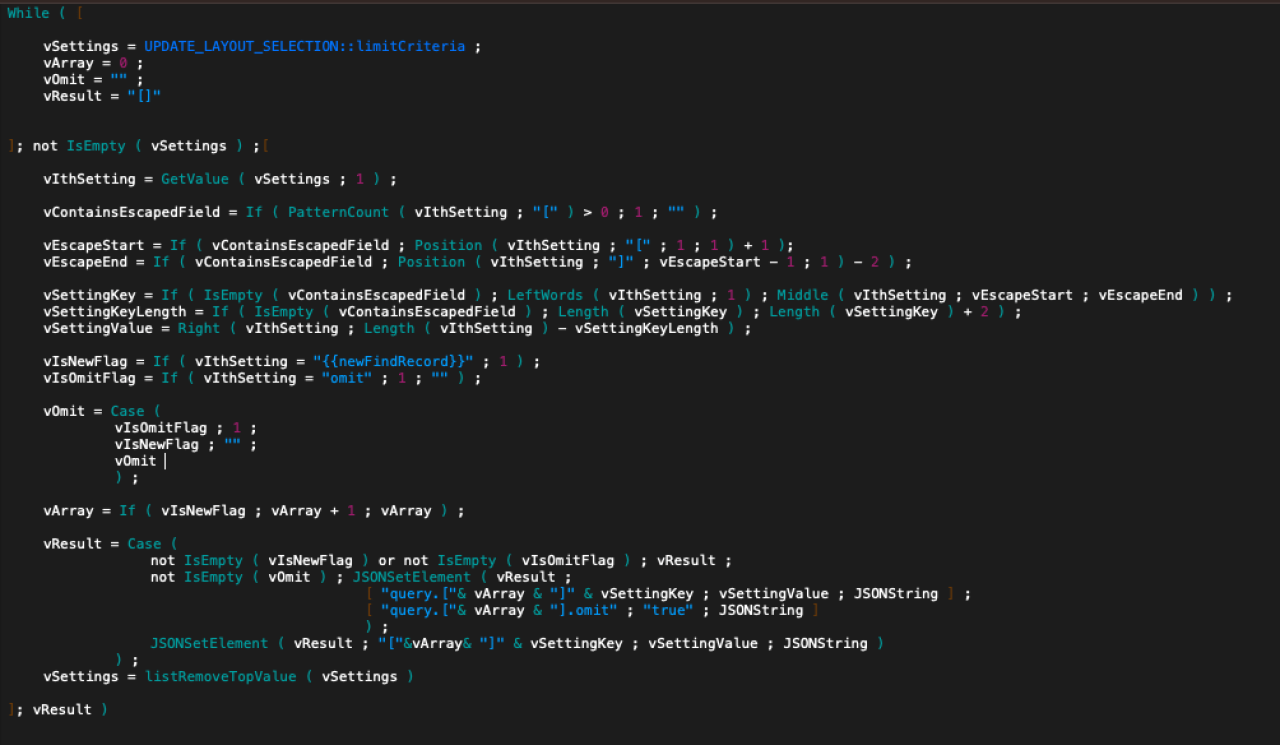This screenshot has height=745, width=1280.
Task: Click the 0 in the "vArray = 0" line
Action: pyautogui.click(x=123, y=63)
